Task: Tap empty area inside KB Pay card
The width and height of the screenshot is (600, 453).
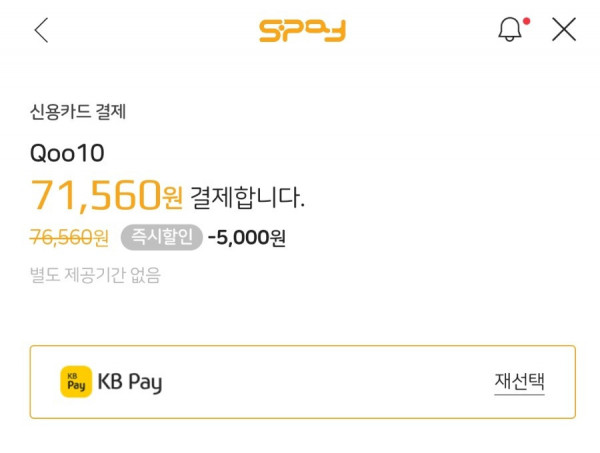Action: pos(325,382)
